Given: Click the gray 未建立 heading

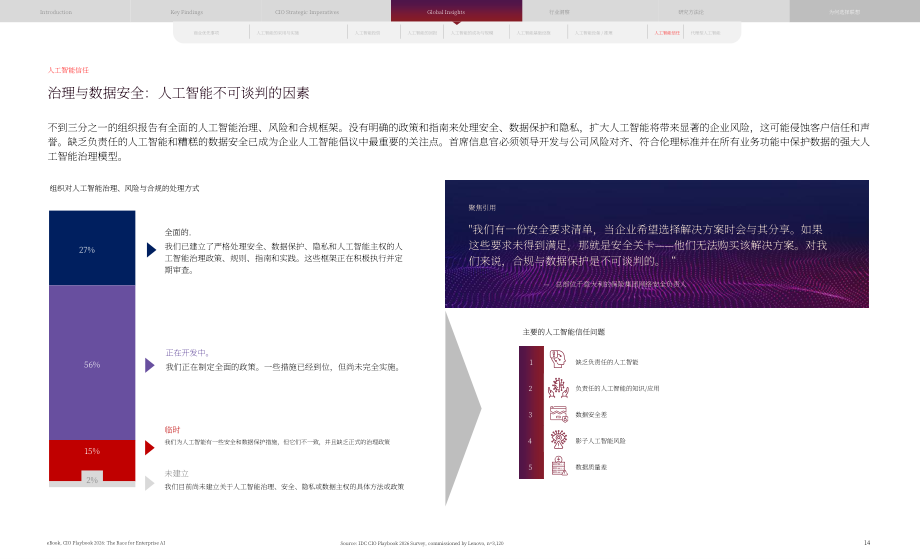Looking at the screenshot, I should tap(177, 473).
